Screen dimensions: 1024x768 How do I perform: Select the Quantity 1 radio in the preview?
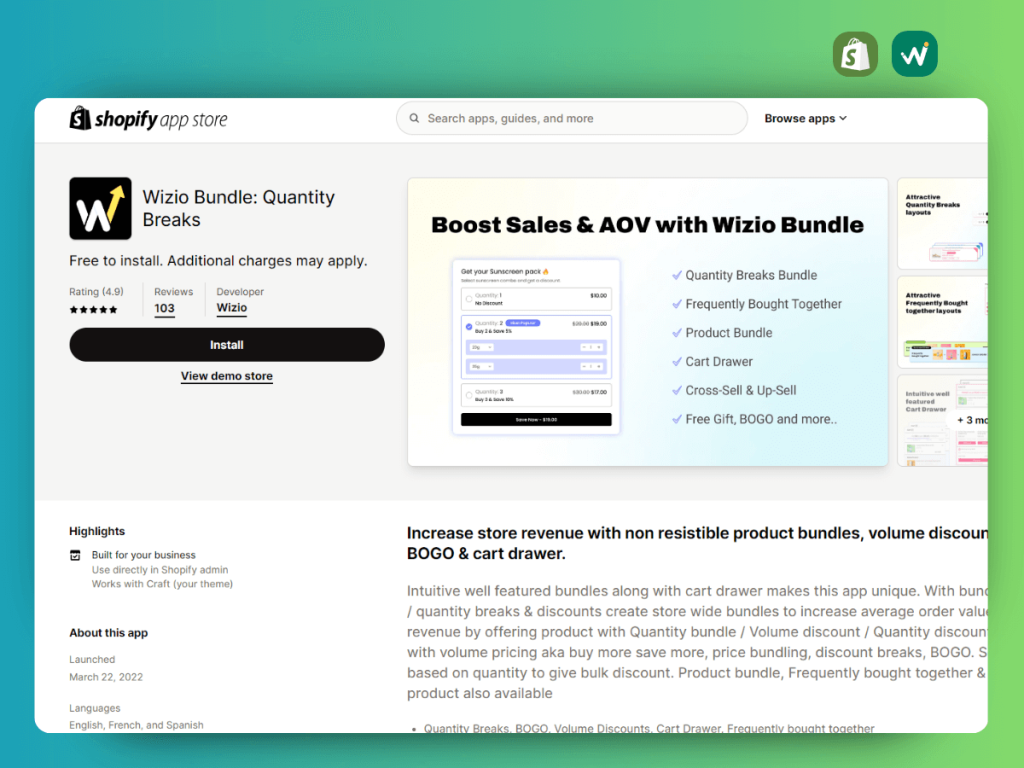click(468, 299)
